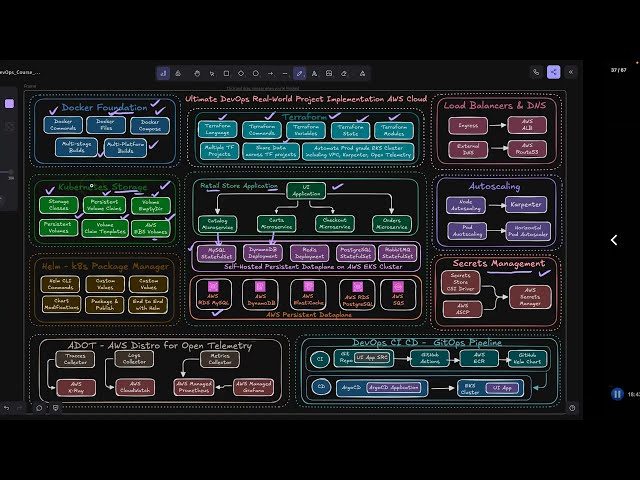Click the slider handle in left panel
Viewport: 640px width, 480px height.
11,172
